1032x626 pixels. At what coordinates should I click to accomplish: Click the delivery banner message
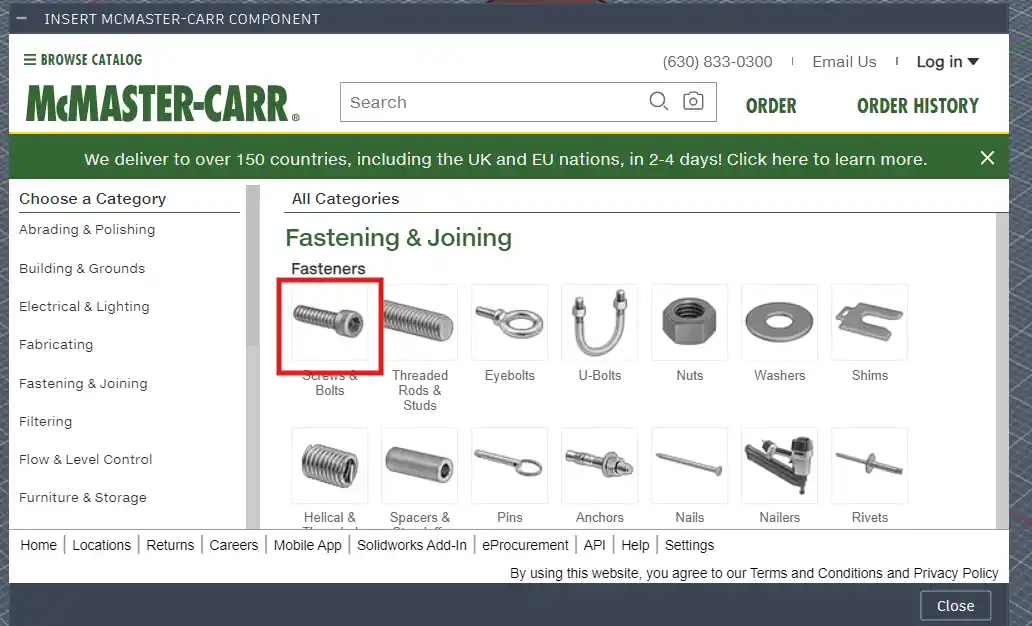pos(505,159)
